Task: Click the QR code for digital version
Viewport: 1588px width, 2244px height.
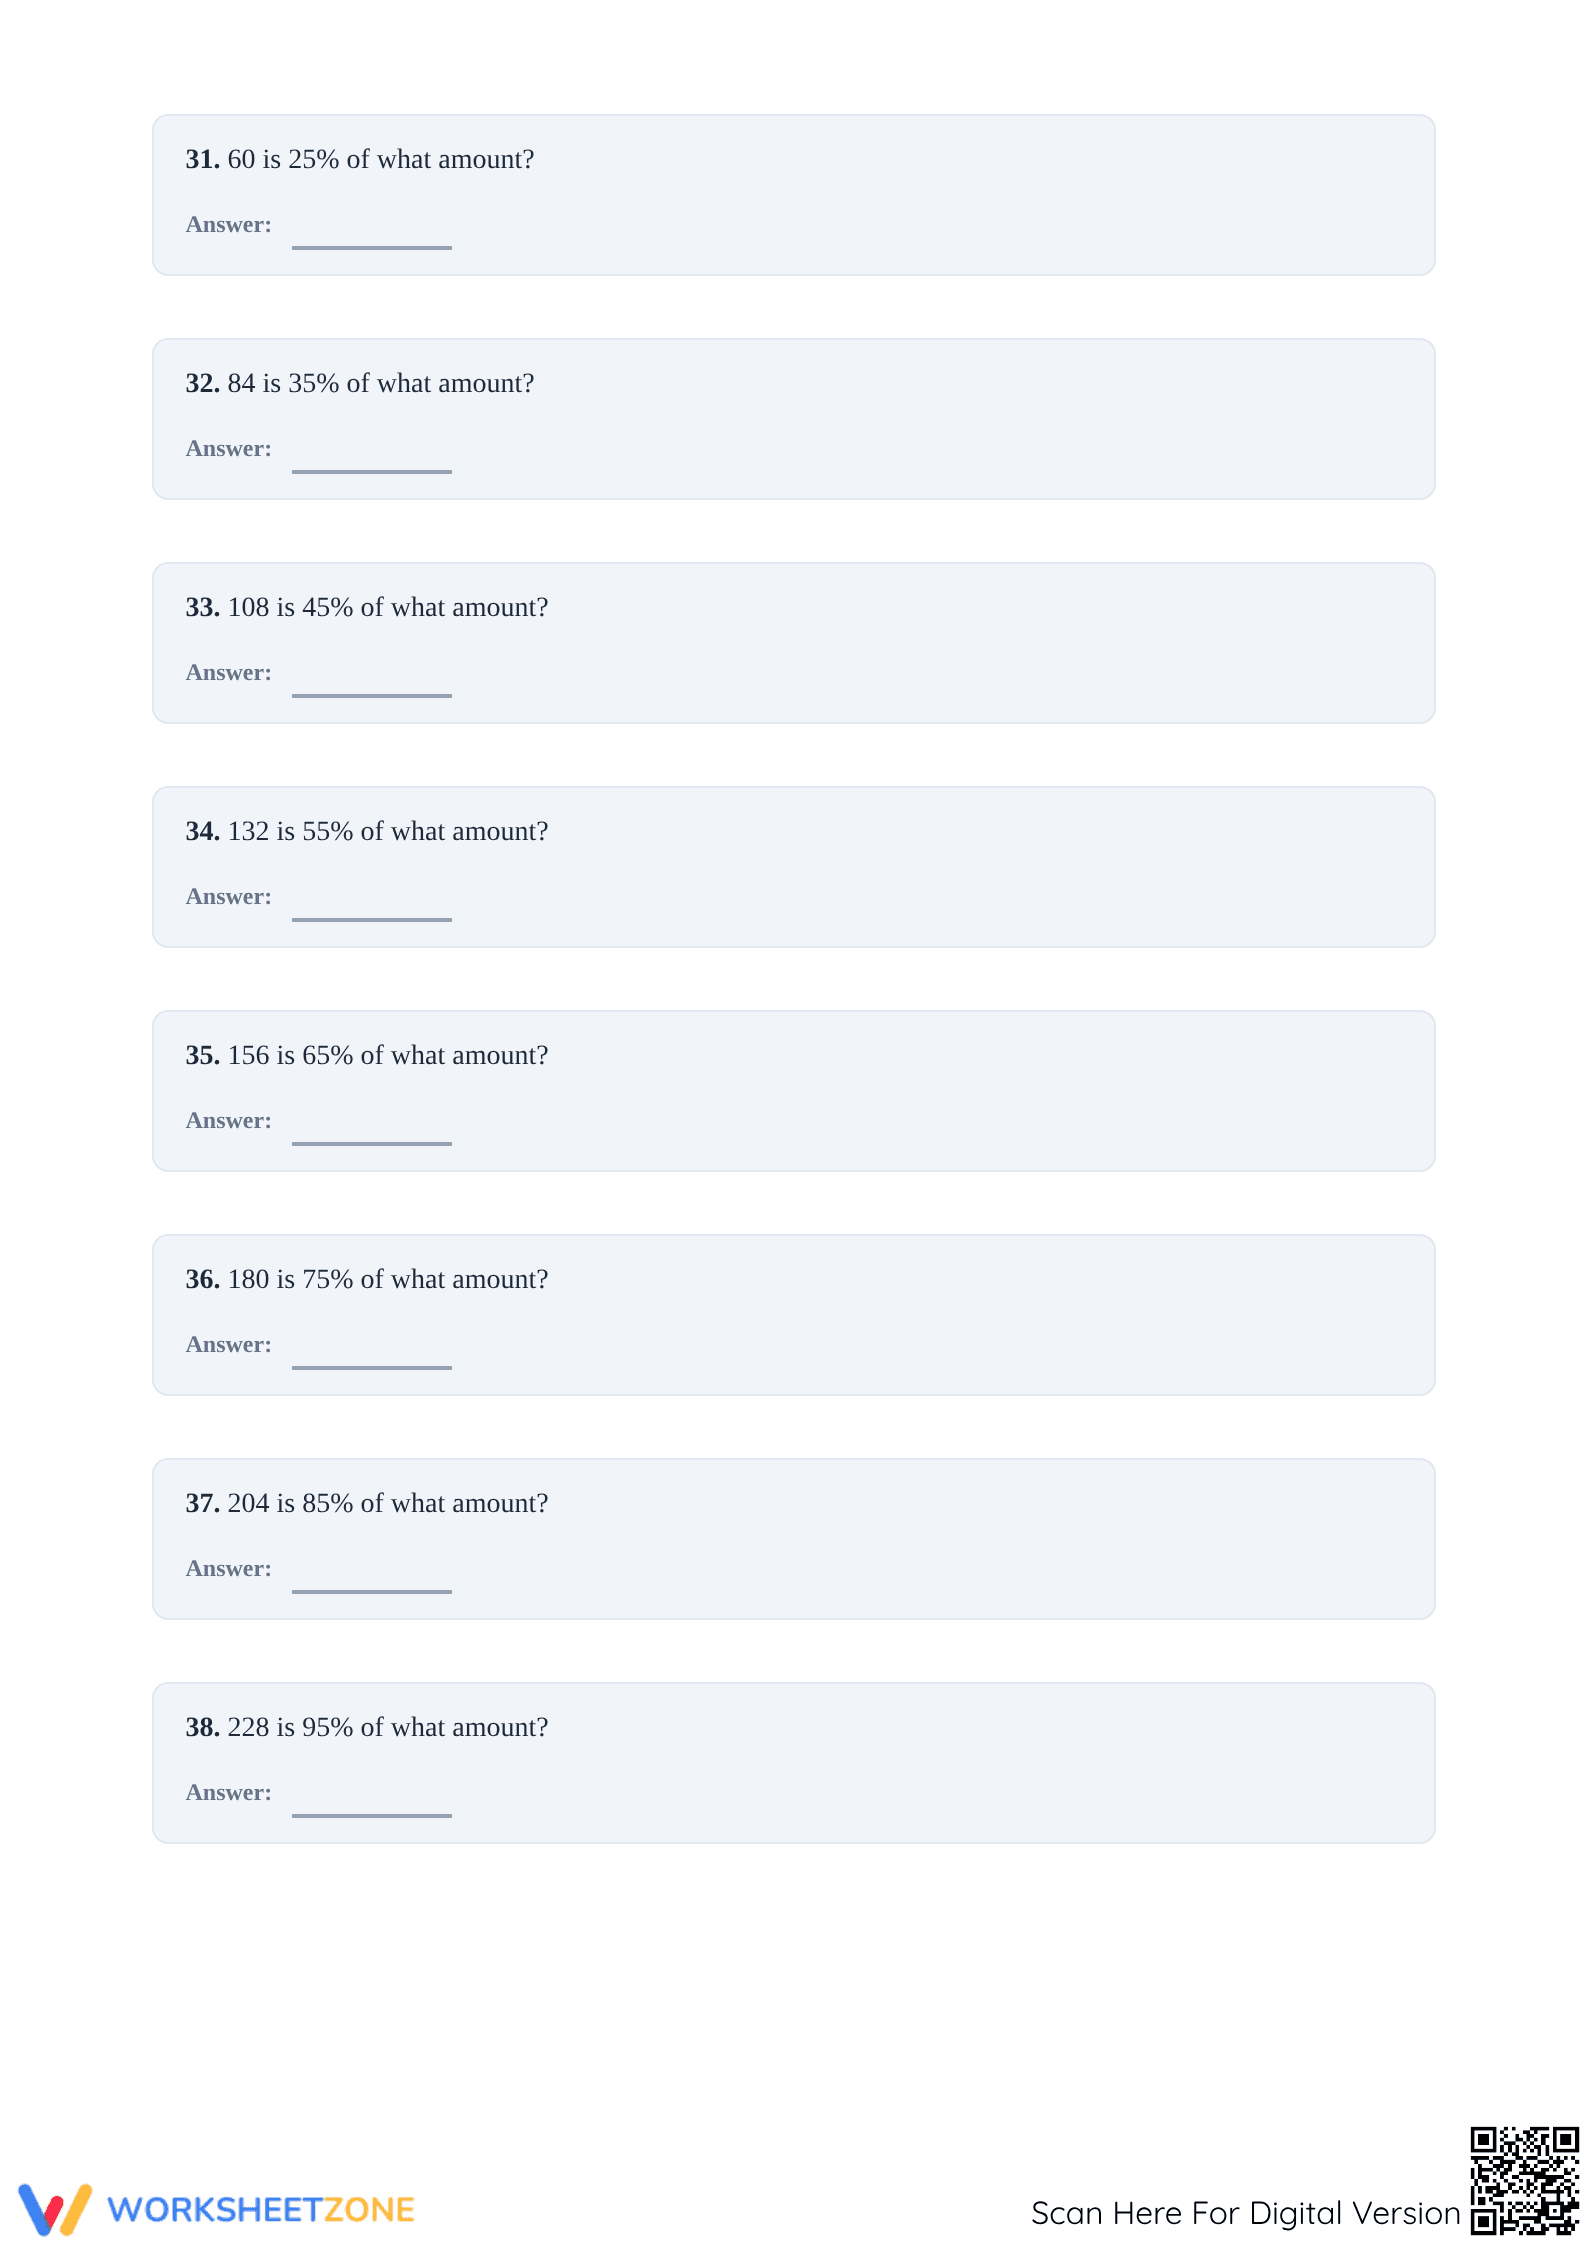Action: (x=1524, y=2180)
